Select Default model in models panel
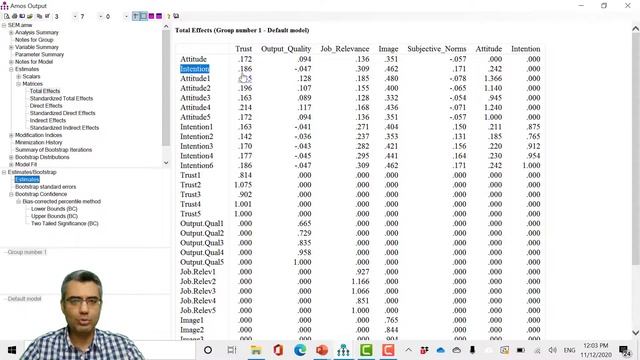 click(x=24, y=299)
